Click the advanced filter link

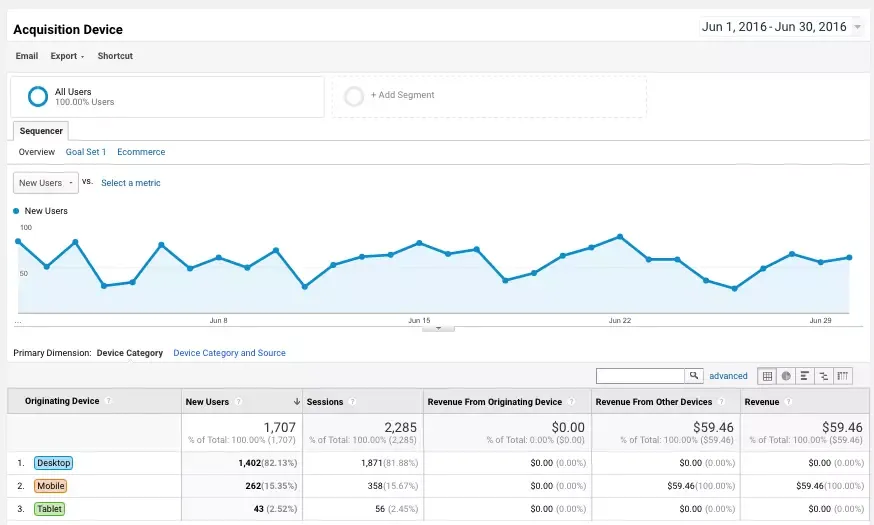(728, 376)
